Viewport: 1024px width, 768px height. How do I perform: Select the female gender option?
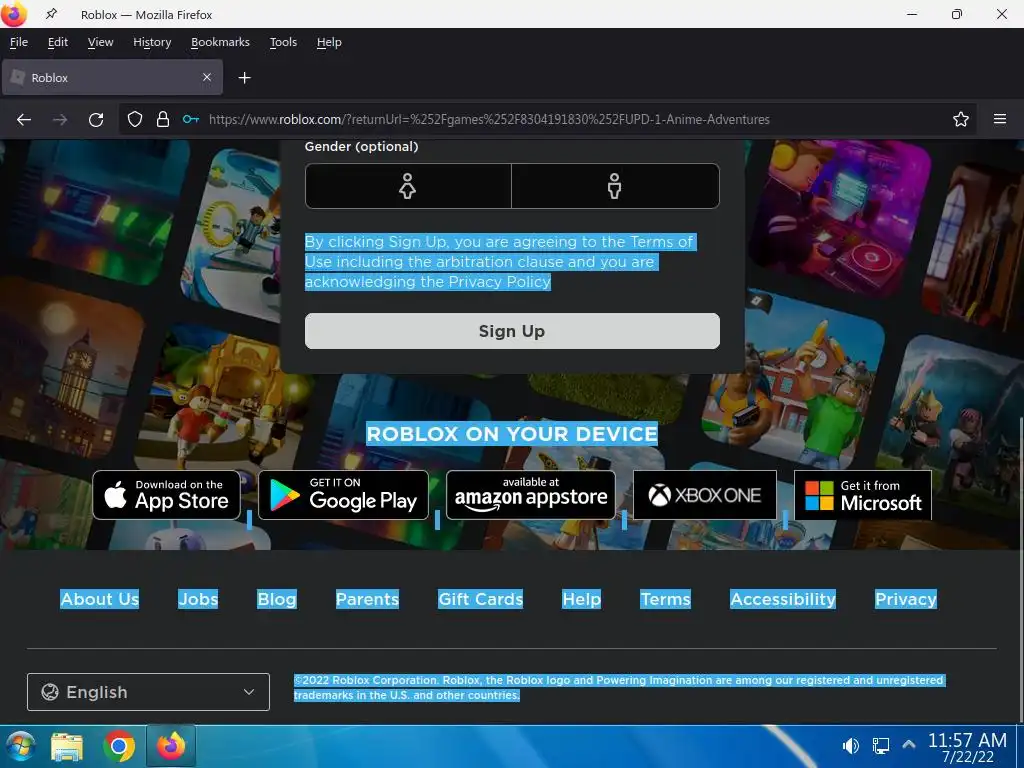408,186
